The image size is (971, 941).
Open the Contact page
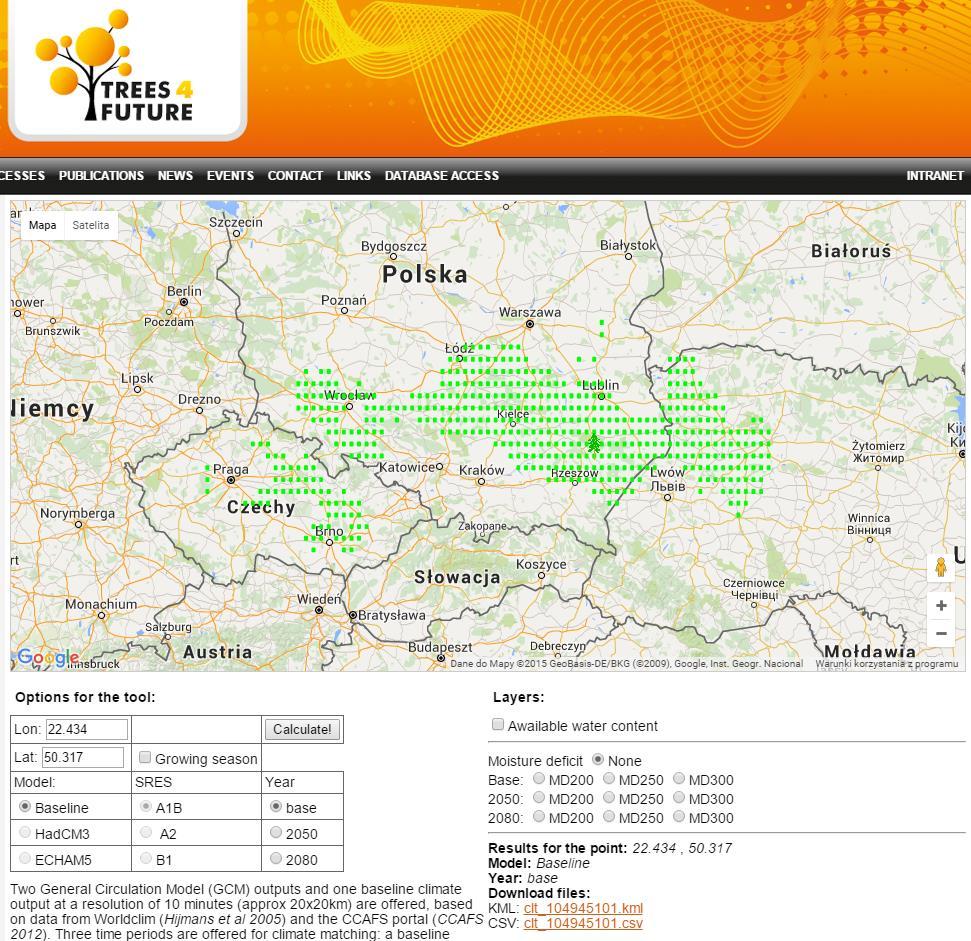click(295, 176)
